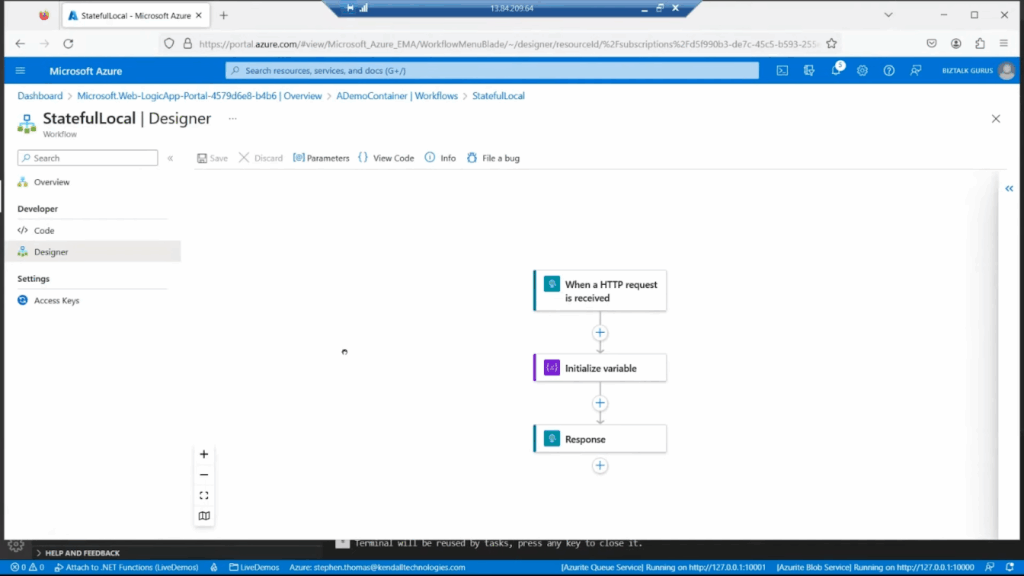Open the Azure portal hamburger menu

20,71
